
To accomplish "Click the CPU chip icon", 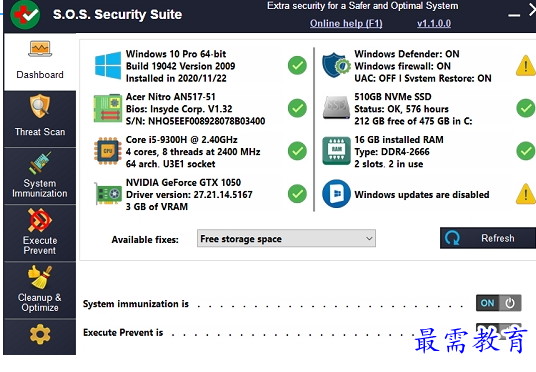I will (x=108, y=151).
